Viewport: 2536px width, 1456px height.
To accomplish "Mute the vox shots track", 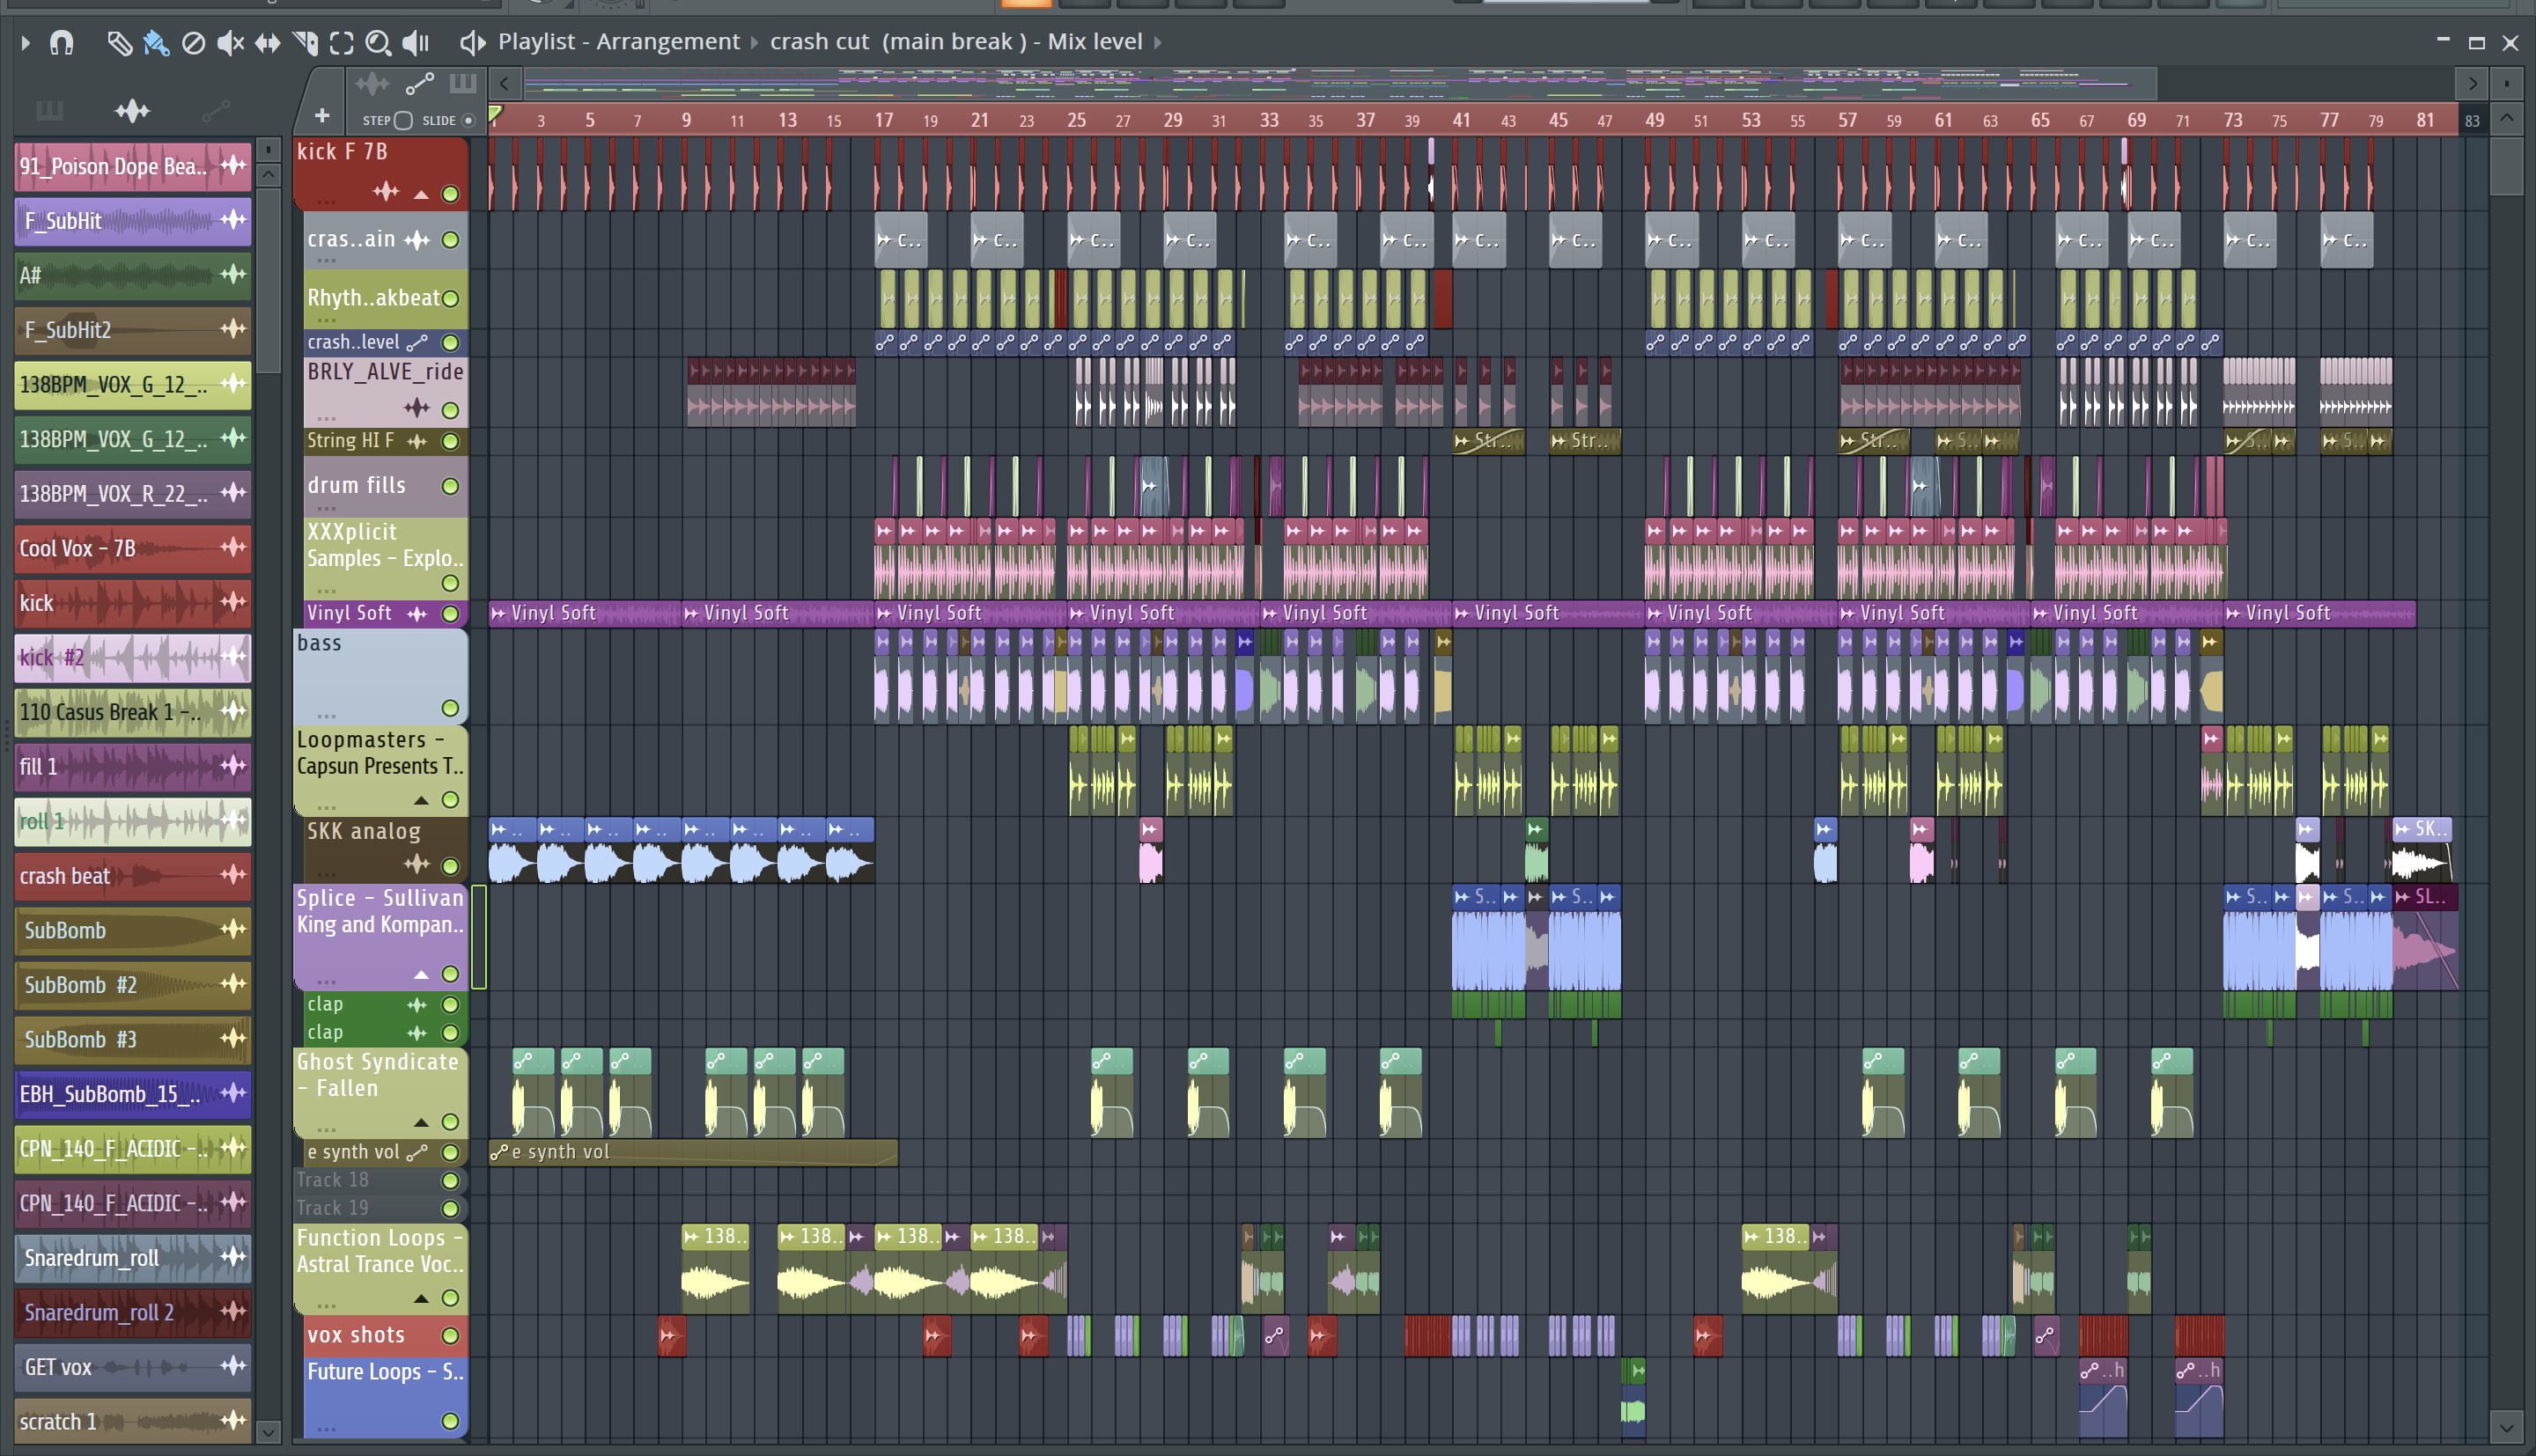I will tap(450, 1336).
